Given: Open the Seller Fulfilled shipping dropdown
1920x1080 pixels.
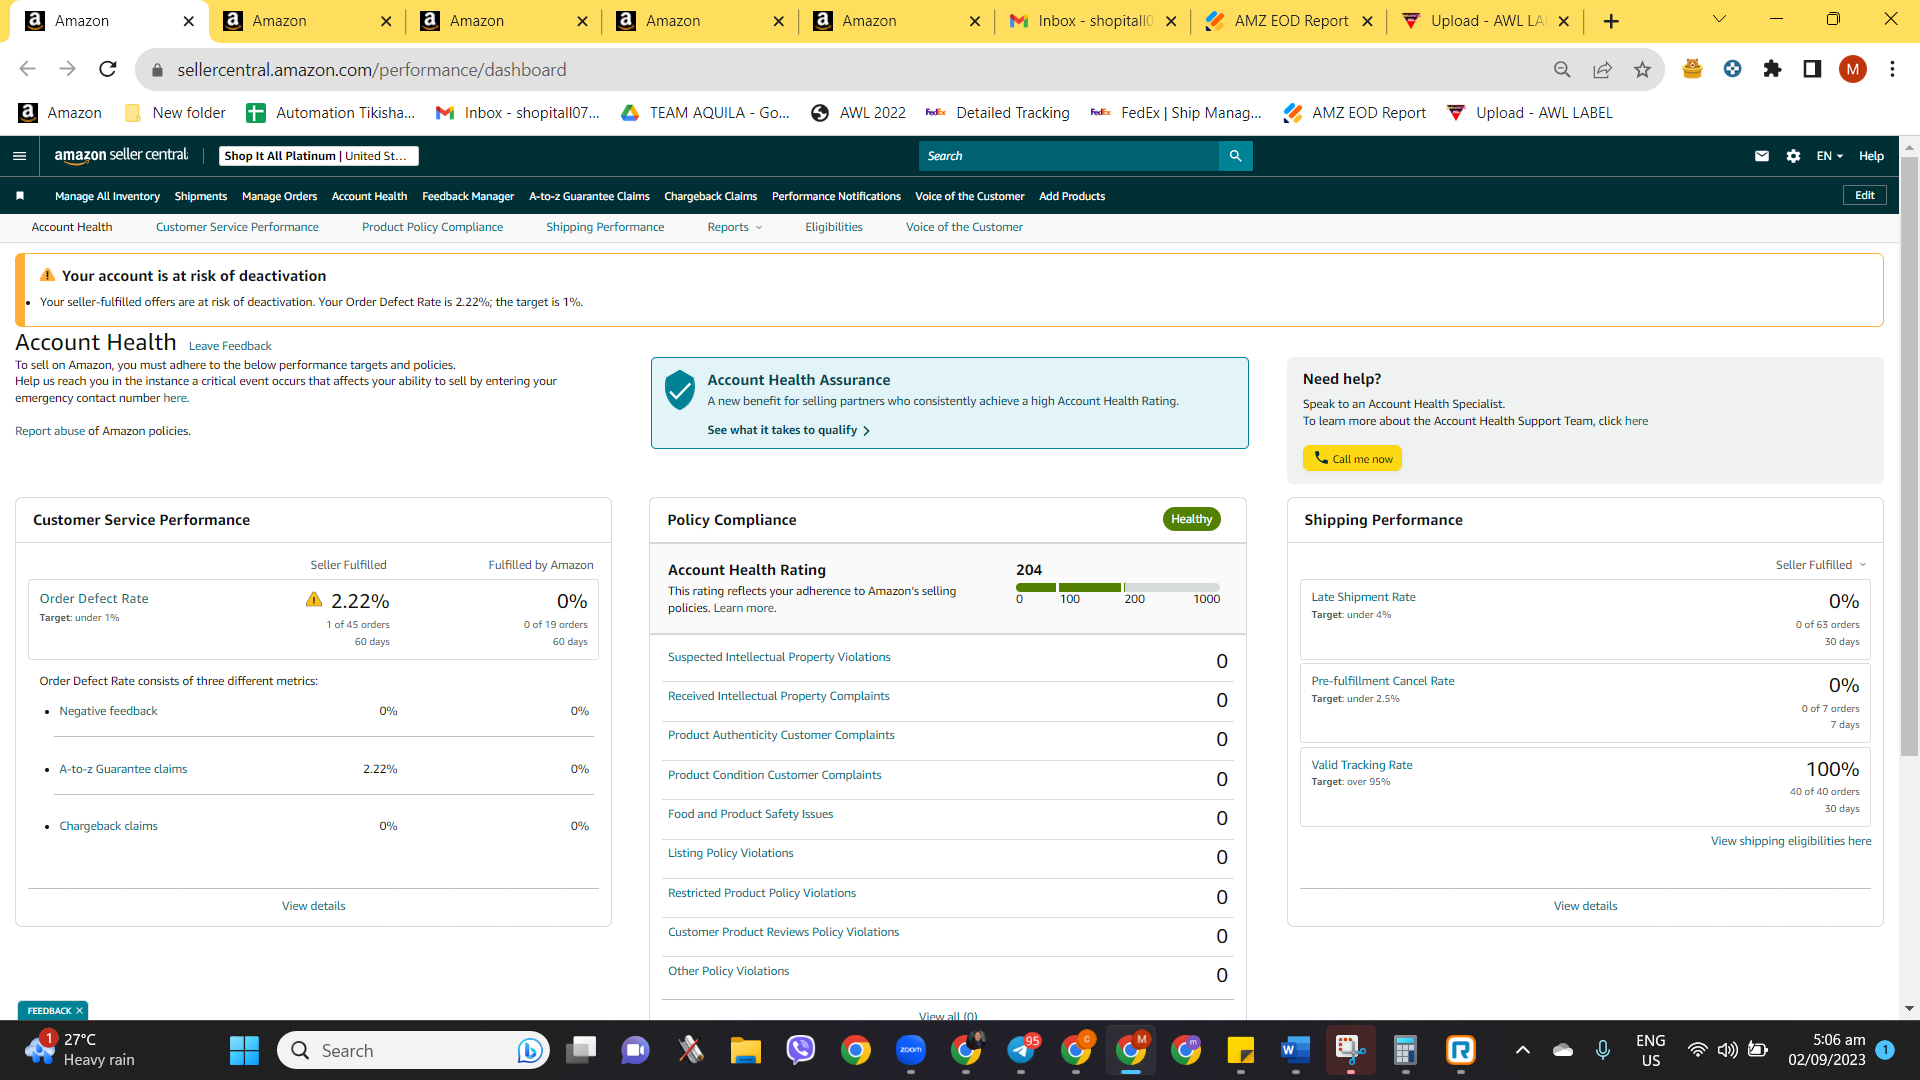Looking at the screenshot, I should 1821,565.
